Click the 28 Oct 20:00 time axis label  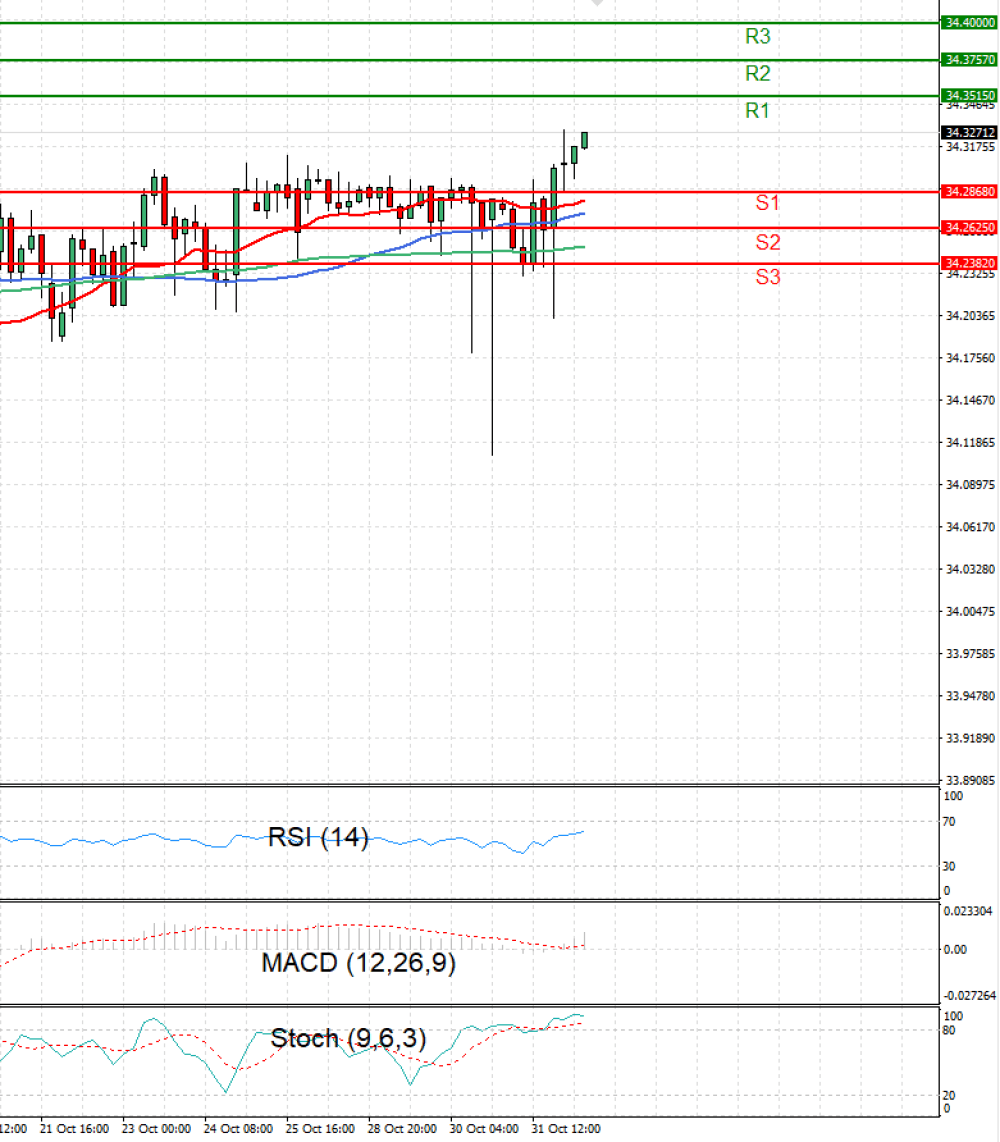click(x=402, y=1128)
